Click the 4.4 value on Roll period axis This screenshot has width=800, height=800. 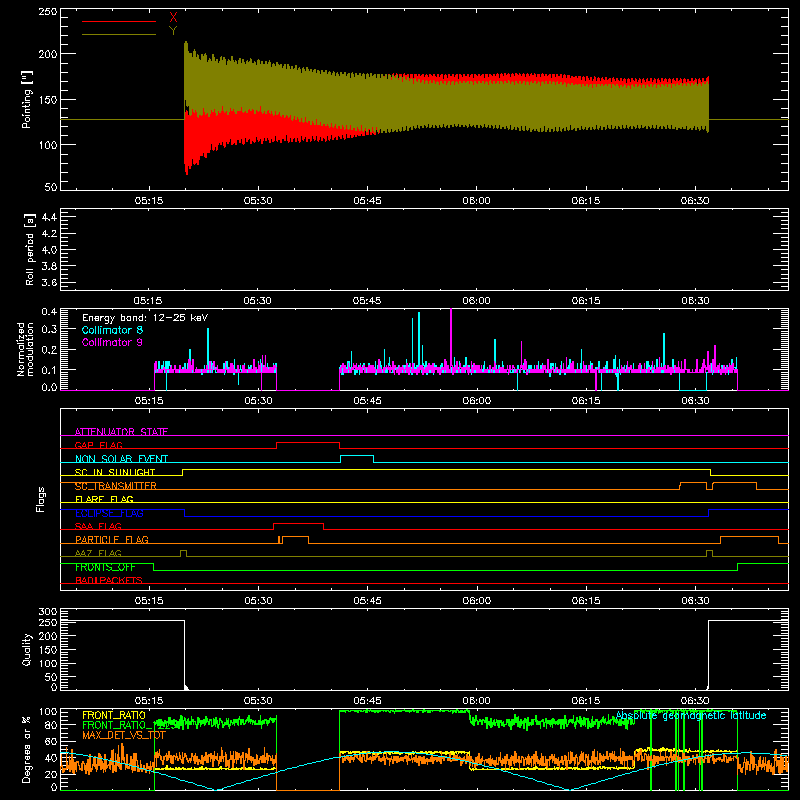[x=48, y=217]
